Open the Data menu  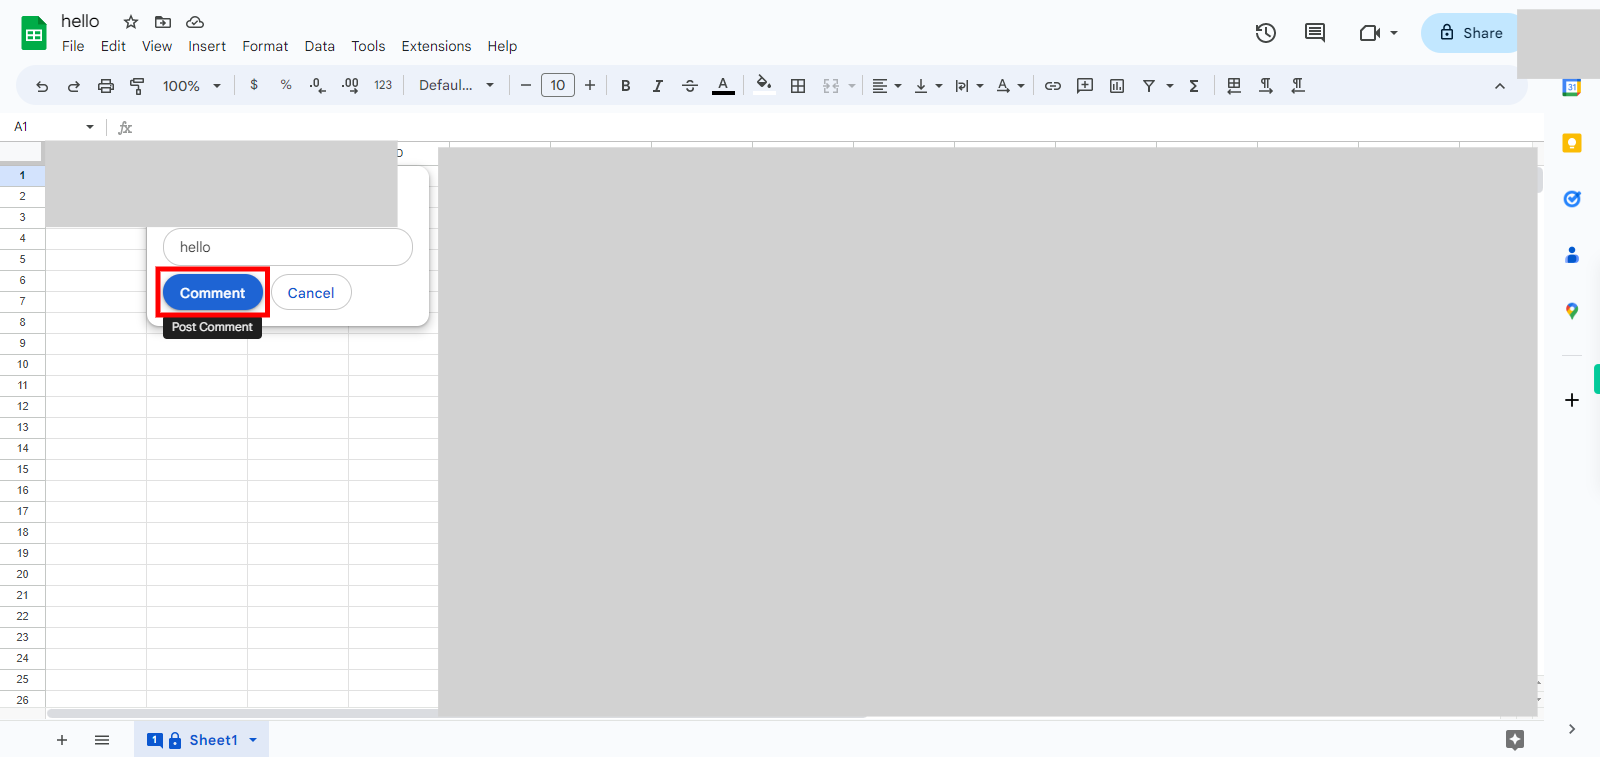(x=320, y=46)
